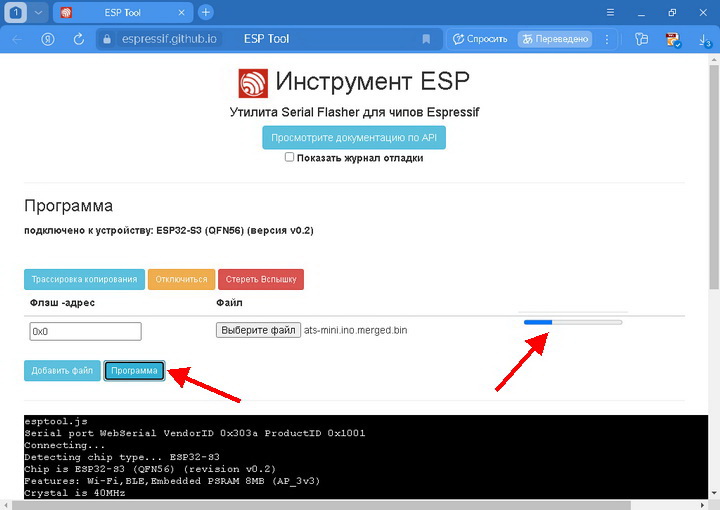Click the Выберите файл button
The width and height of the screenshot is (720, 510).
point(259,330)
